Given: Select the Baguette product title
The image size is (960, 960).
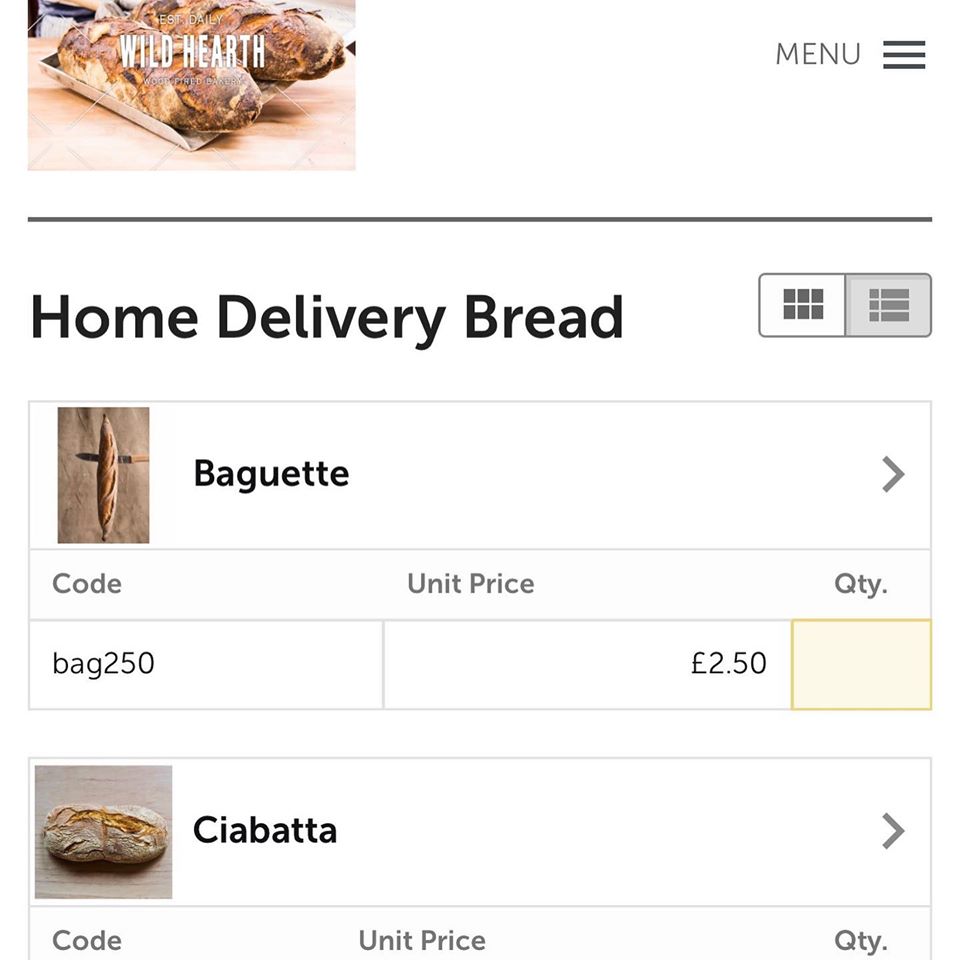Looking at the screenshot, I should [271, 473].
